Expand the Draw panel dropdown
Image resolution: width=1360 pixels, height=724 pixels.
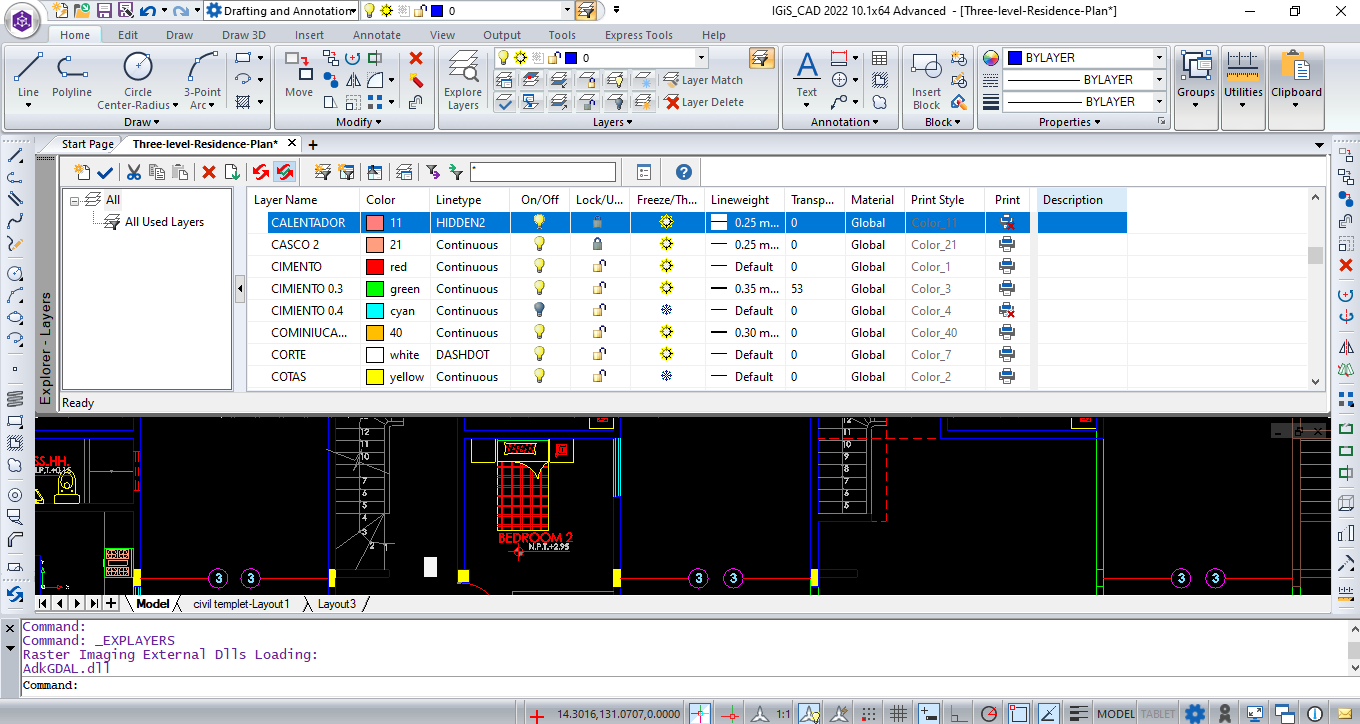[x=141, y=122]
